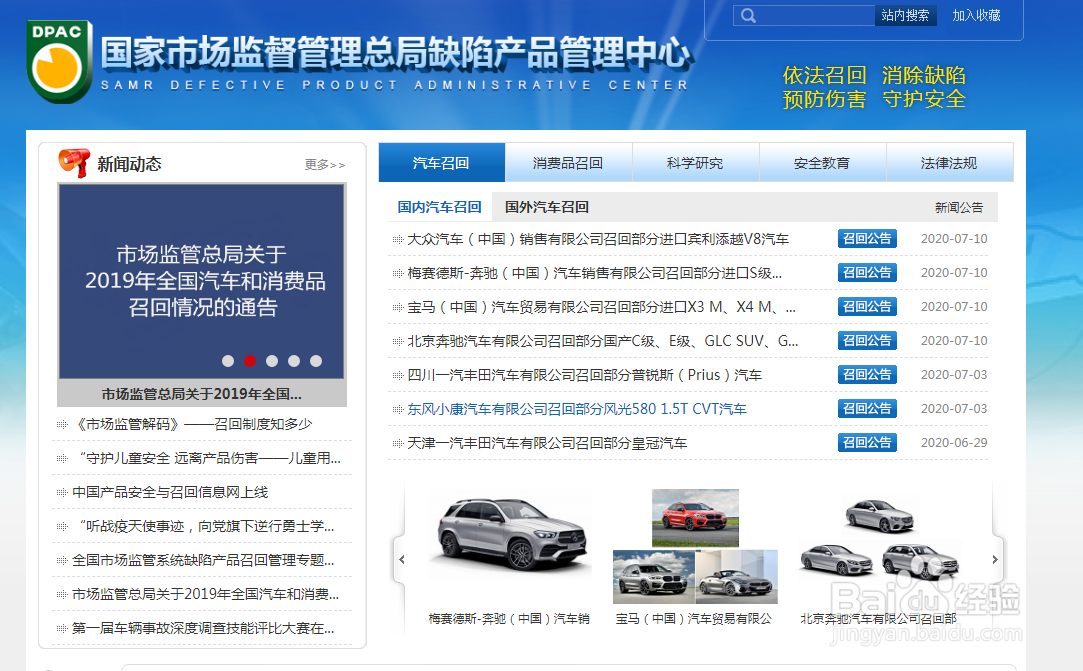
Task: Click 召回公告 badge for 梅赛德斯-奔驰 row
Action: pos(868,272)
